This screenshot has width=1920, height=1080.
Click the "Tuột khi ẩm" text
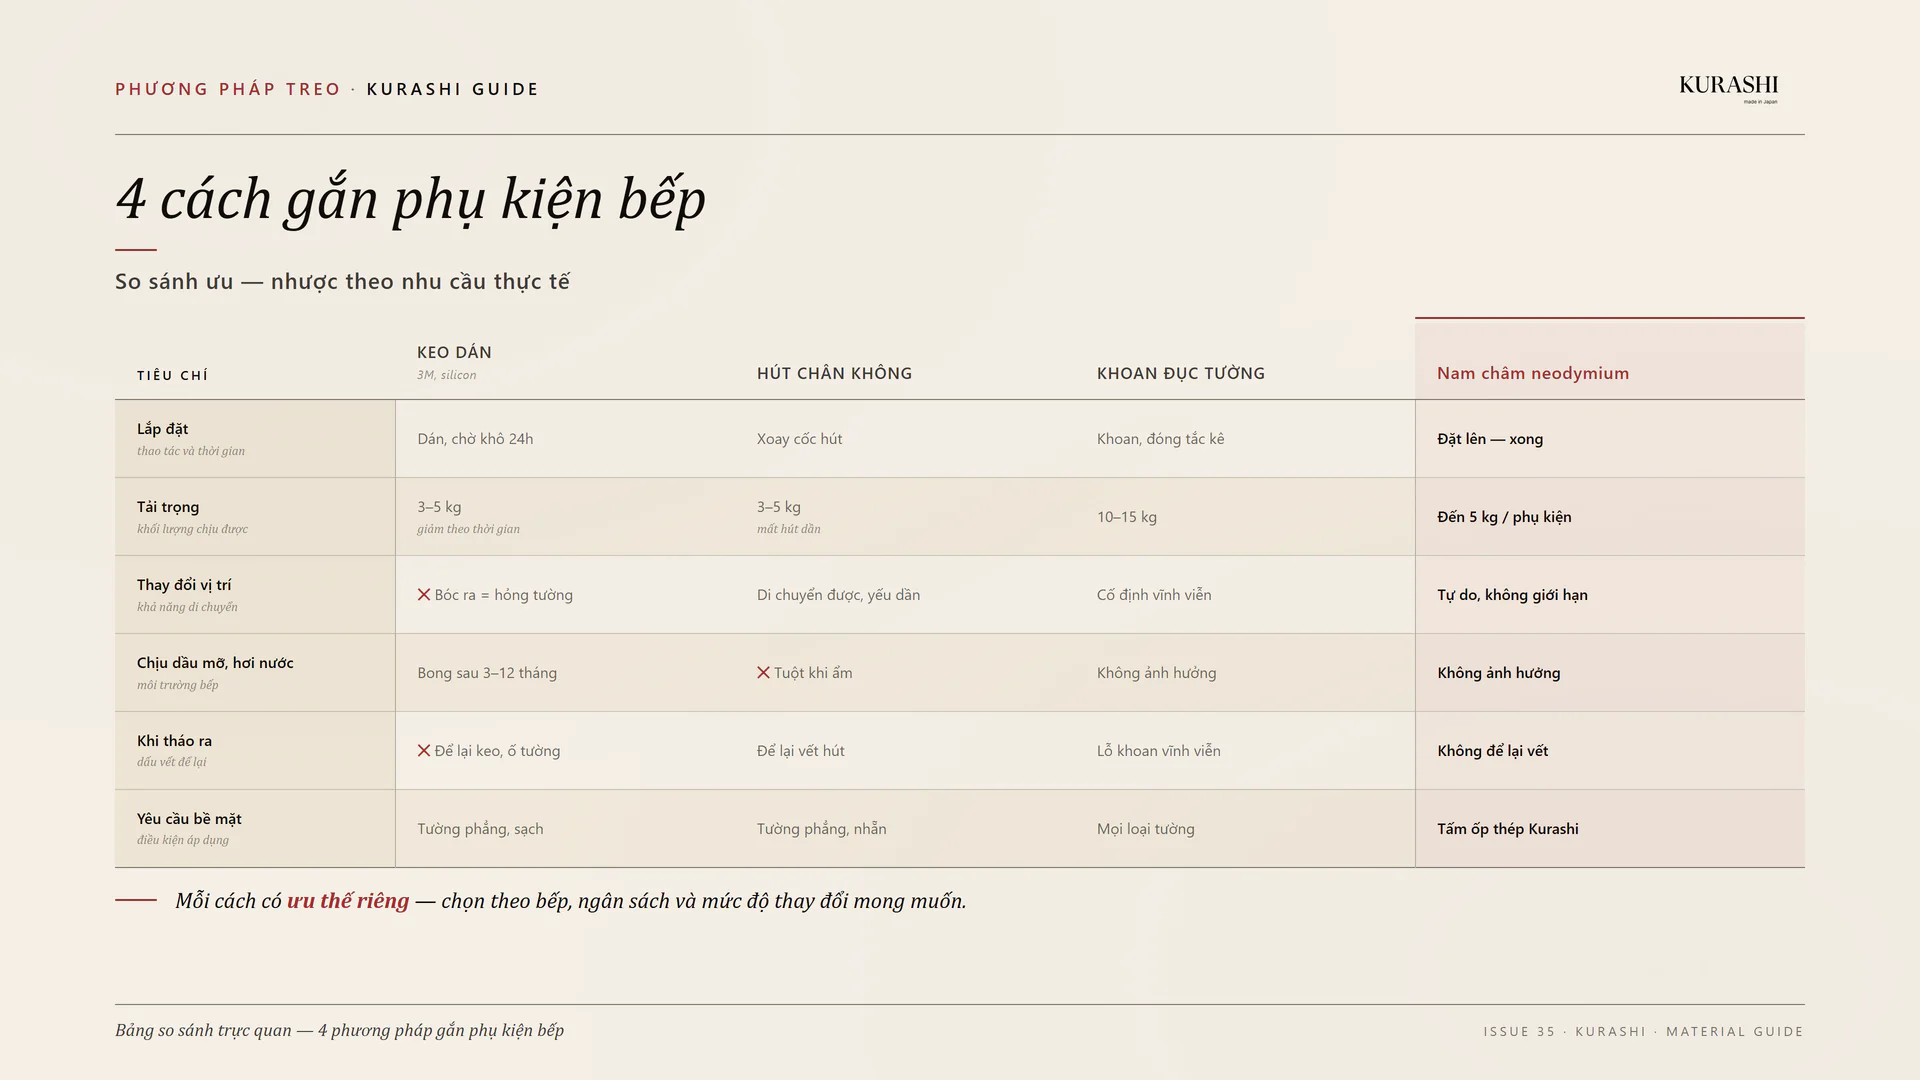pos(813,673)
